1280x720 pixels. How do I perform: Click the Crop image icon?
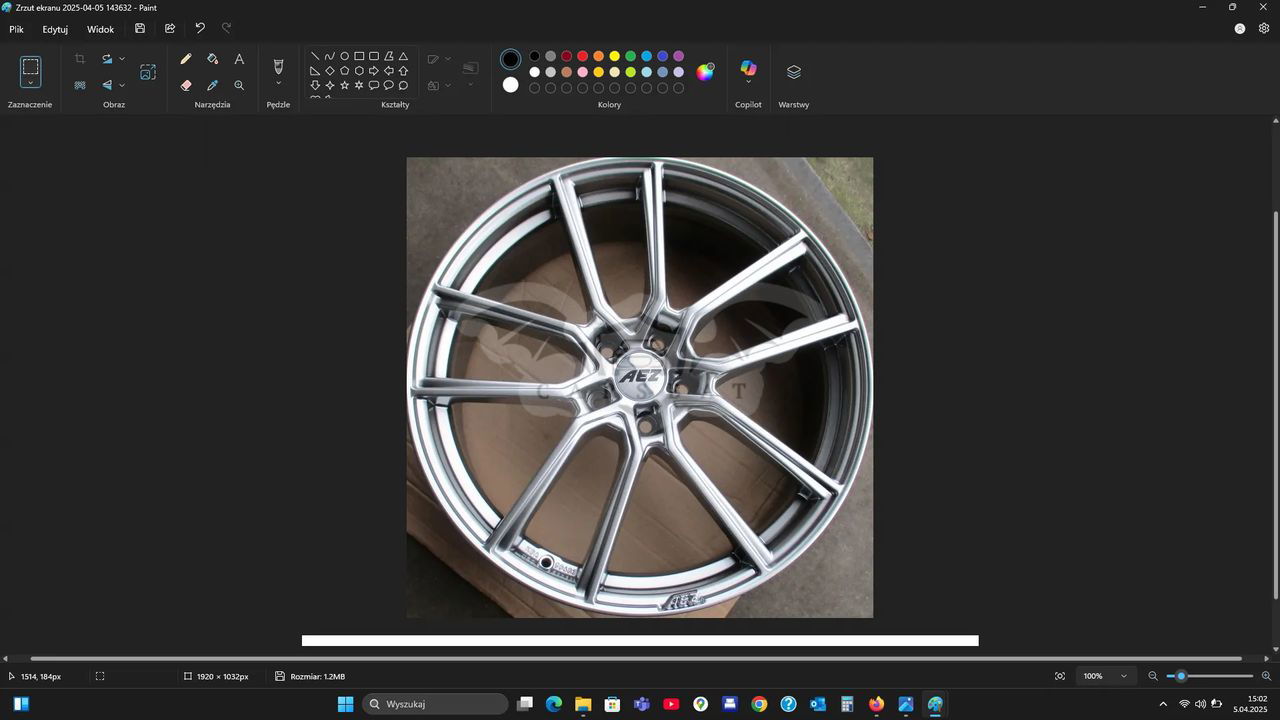80,59
